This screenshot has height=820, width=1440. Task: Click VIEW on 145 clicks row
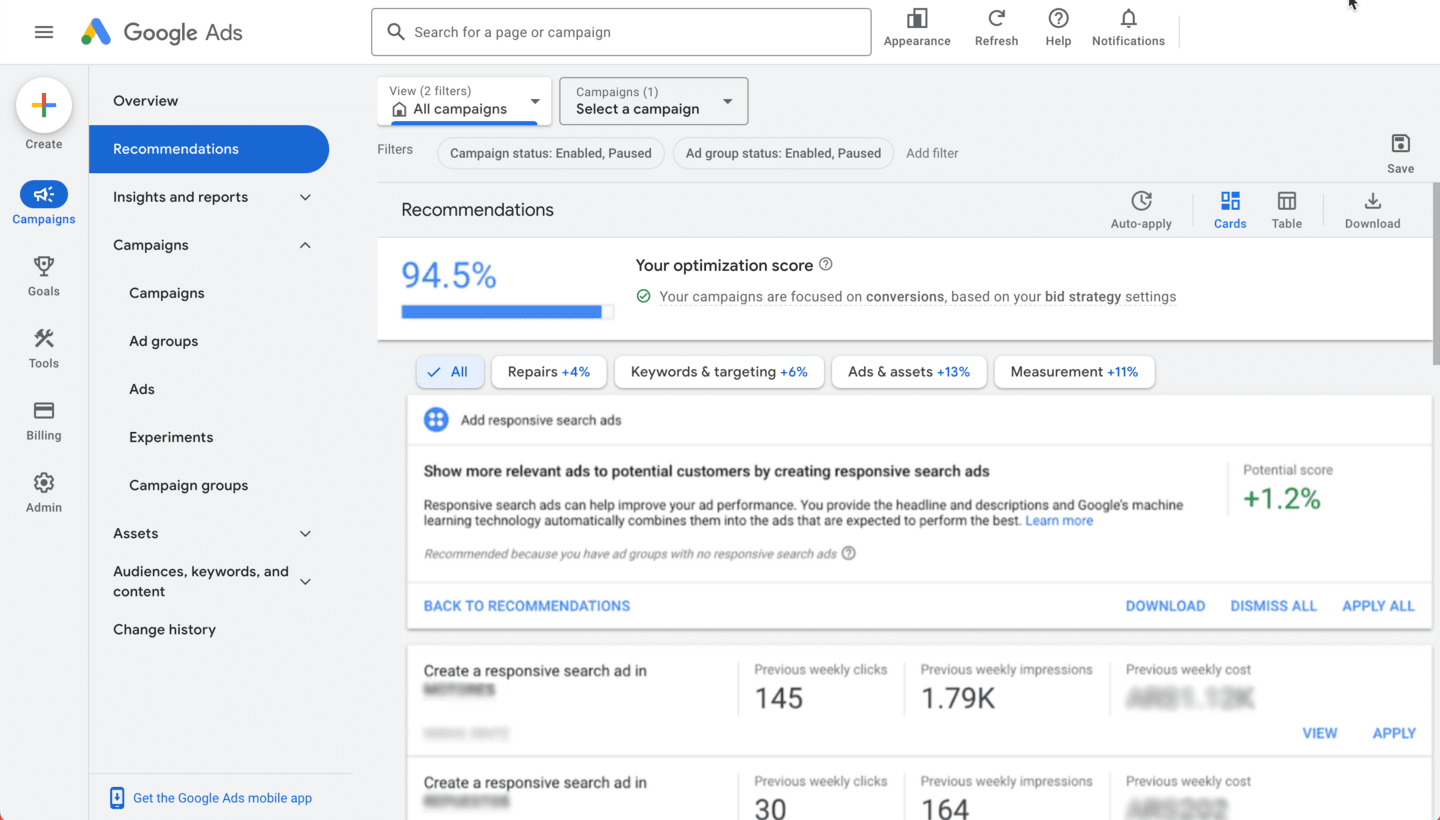(x=1320, y=733)
